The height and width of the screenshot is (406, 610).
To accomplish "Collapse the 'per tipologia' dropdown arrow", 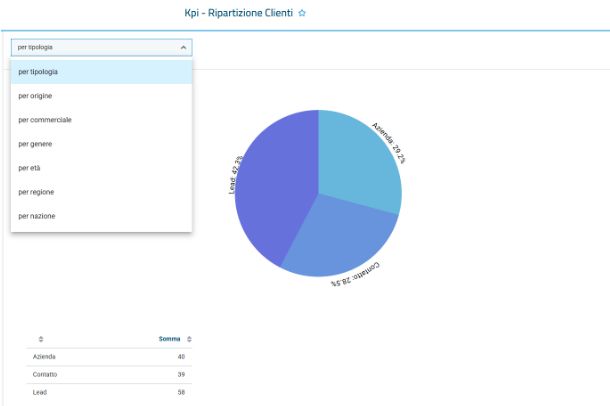I will coord(183,47).
